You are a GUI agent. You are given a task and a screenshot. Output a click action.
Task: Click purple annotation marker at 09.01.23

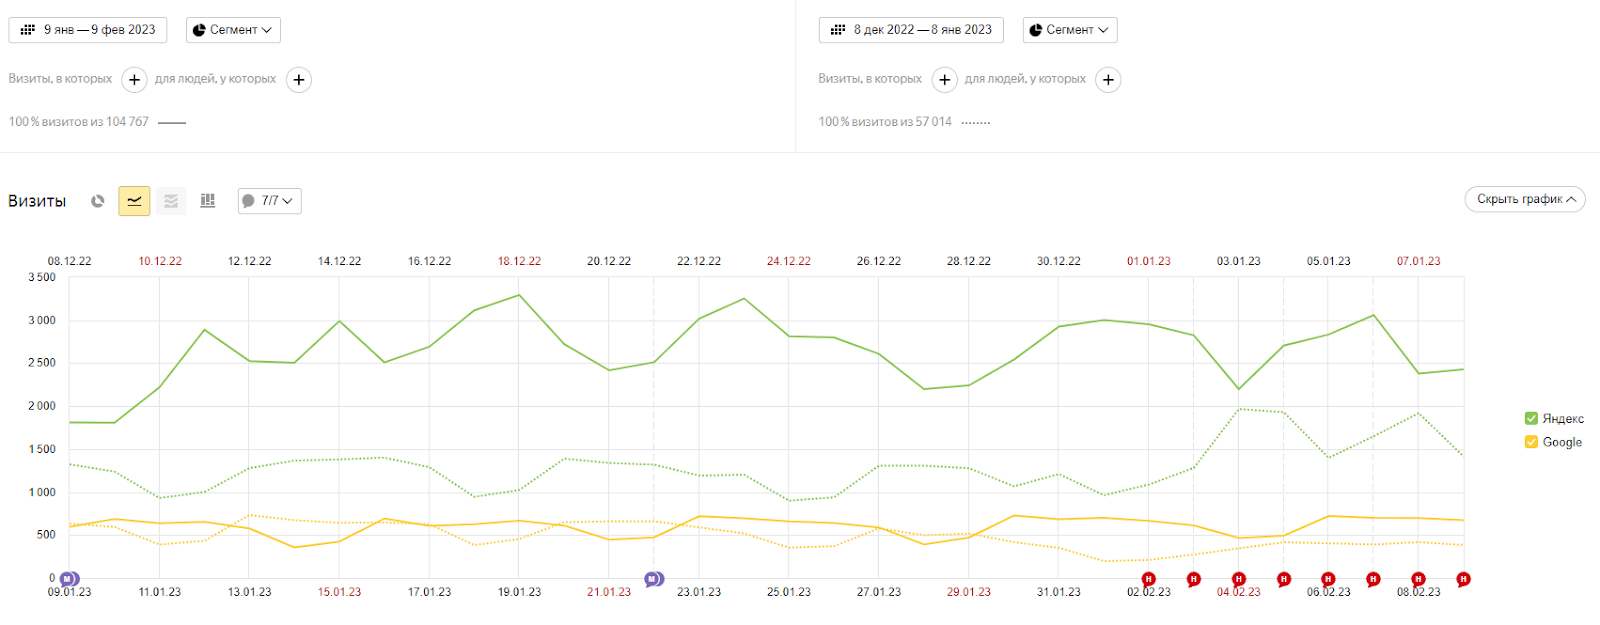pyautogui.click(x=68, y=579)
